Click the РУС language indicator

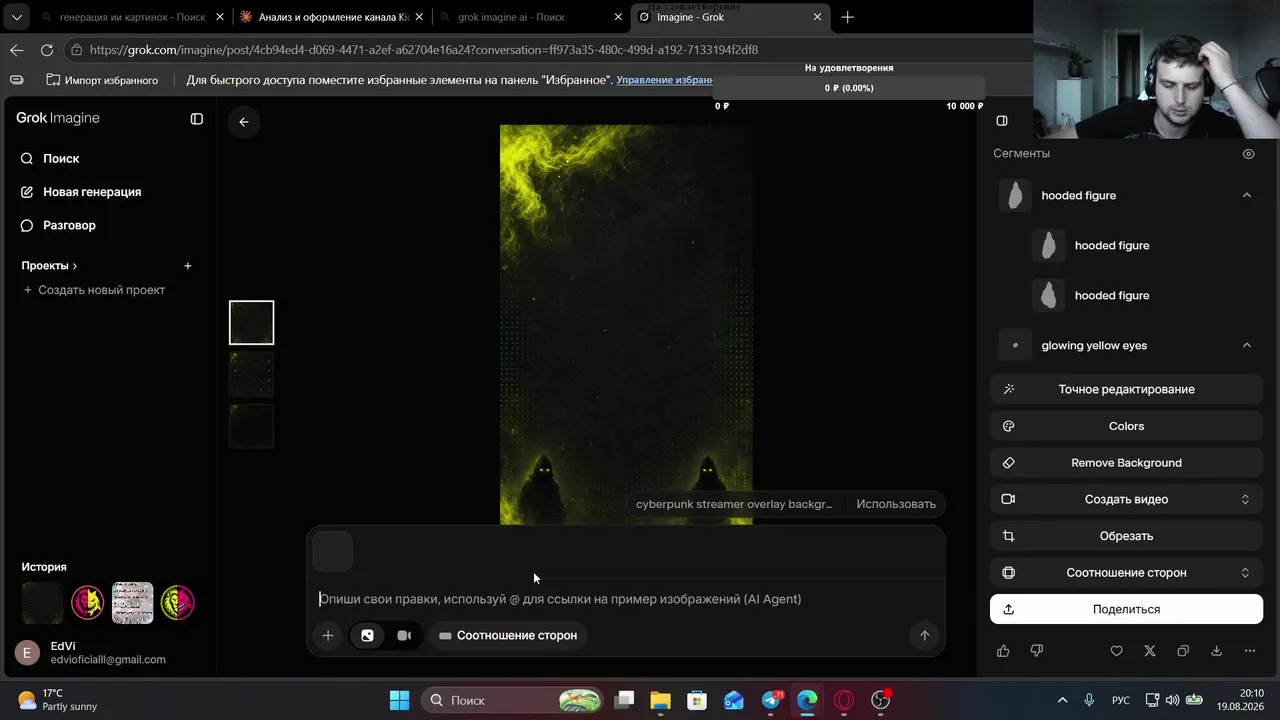click(x=1122, y=700)
